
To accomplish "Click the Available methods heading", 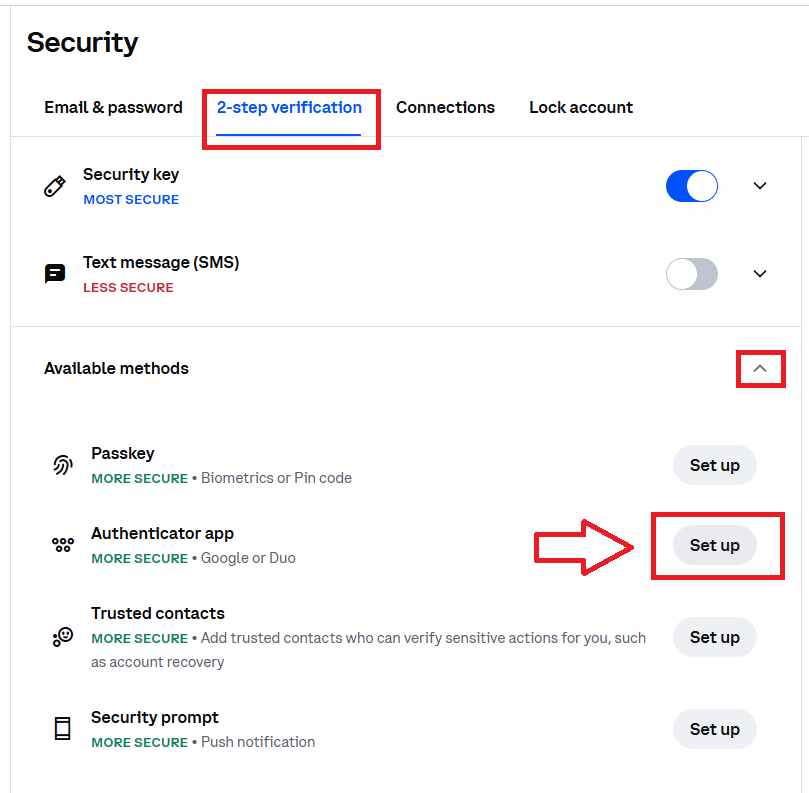I will 116,369.
